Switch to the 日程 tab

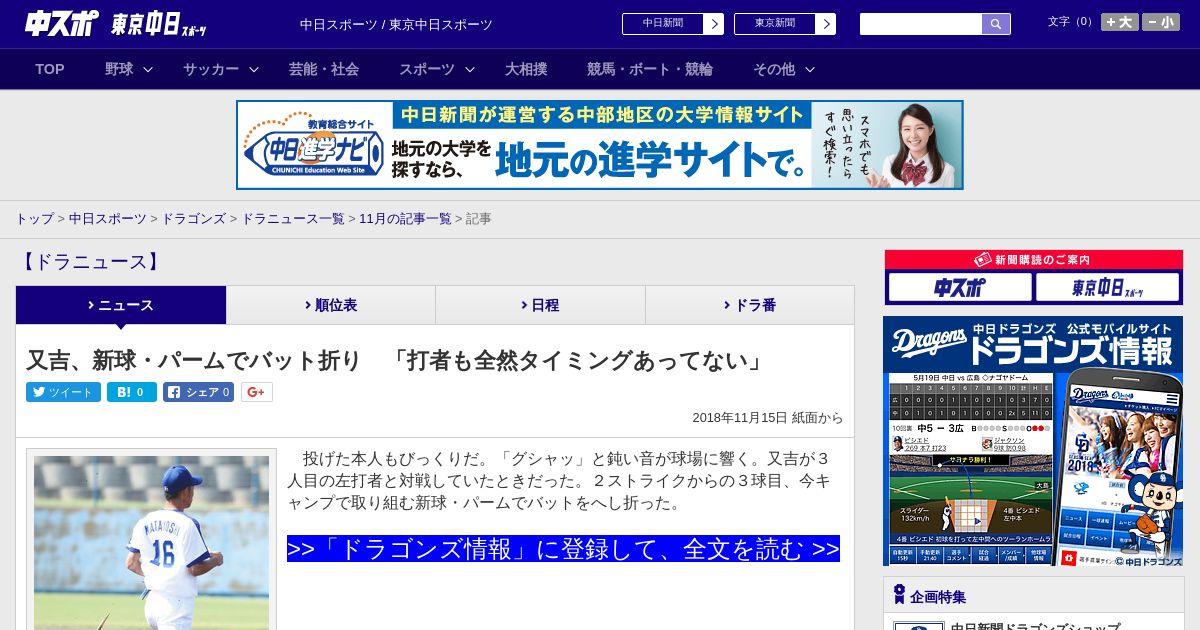(x=540, y=305)
